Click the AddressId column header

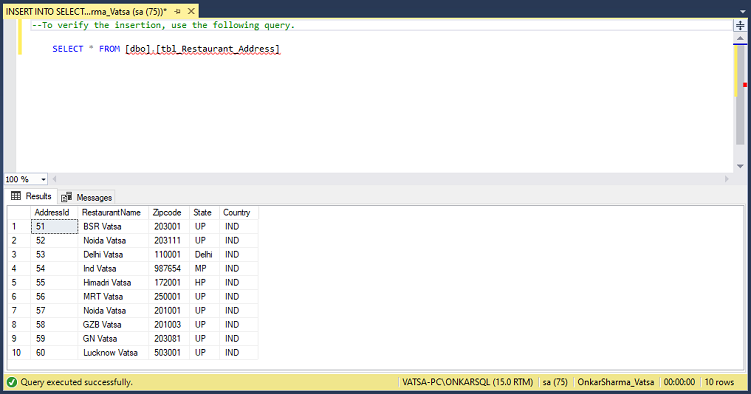point(54,213)
